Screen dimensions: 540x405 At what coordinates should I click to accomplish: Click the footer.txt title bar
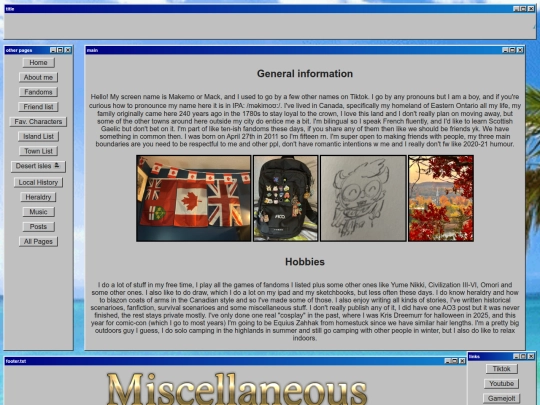tap(235, 361)
